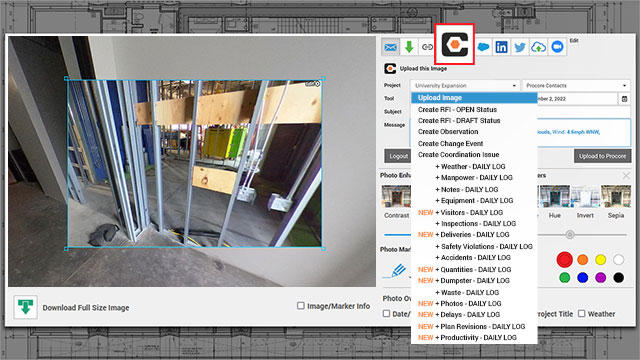Click the Upload to Procore button
This screenshot has width=640, height=360.
point(602,156)
